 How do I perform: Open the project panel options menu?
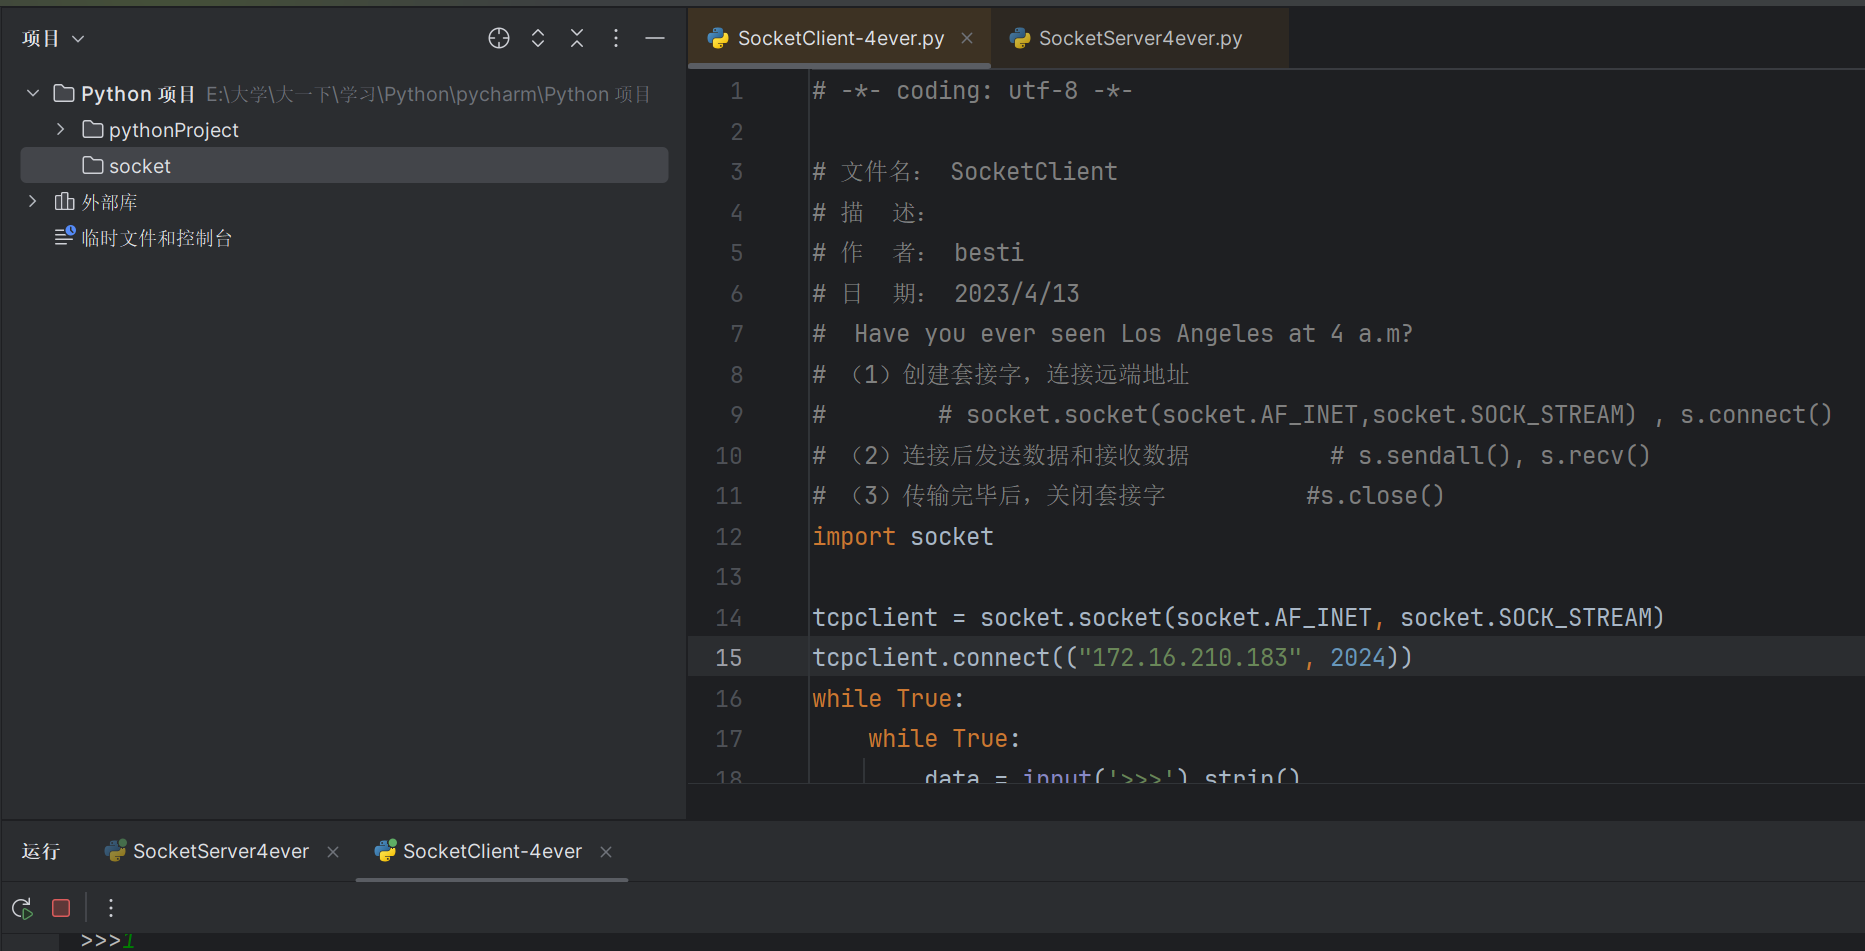(616, 38)
